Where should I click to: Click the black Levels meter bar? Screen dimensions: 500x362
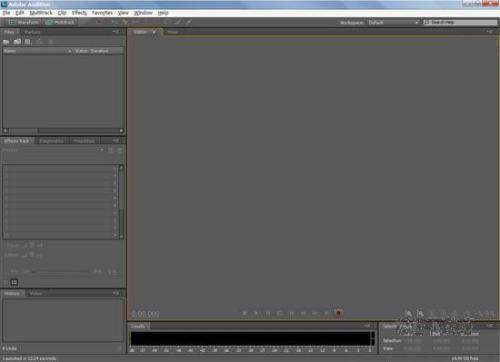click(251, 339)
